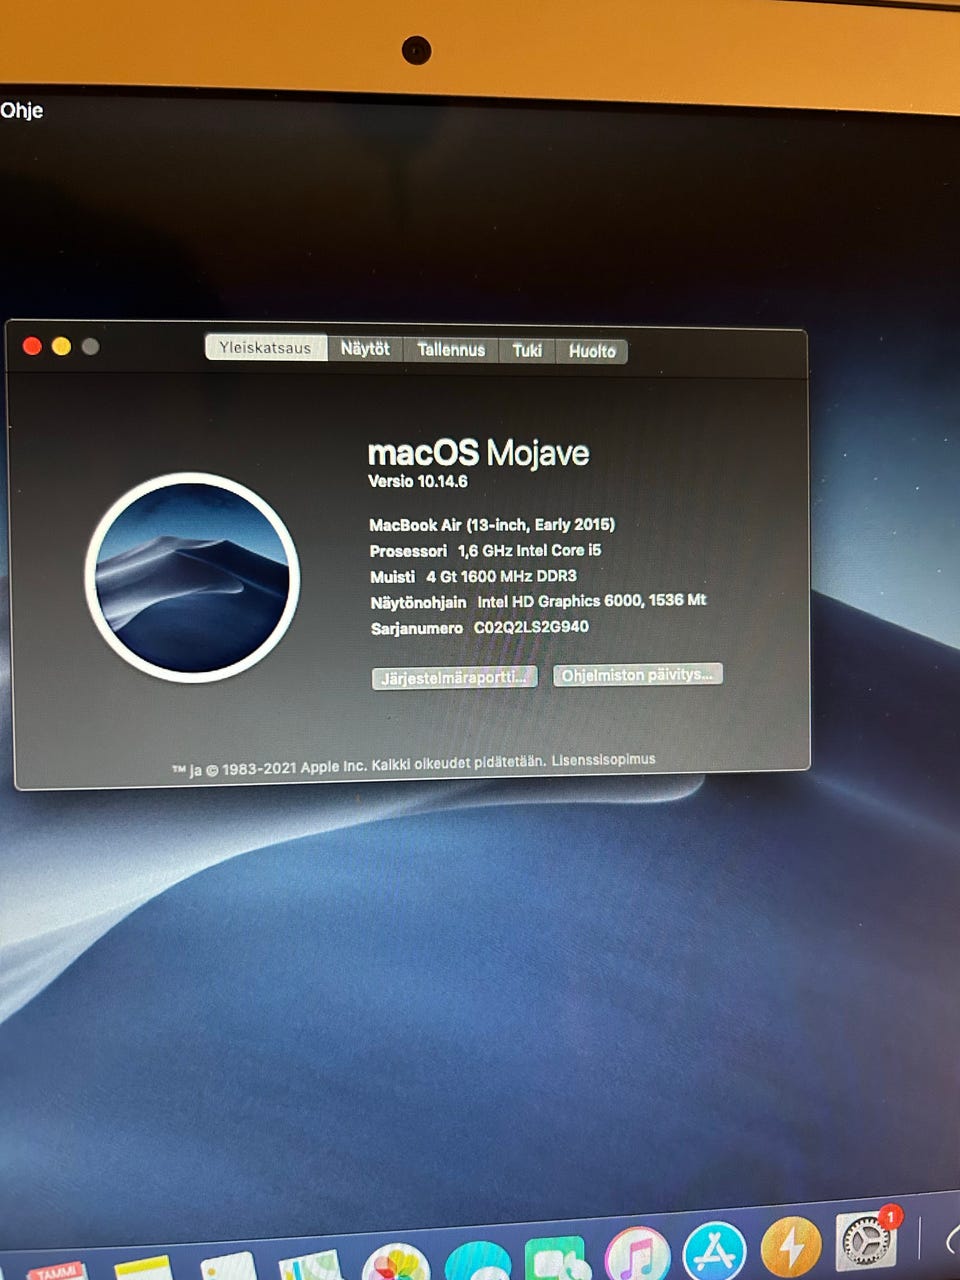Click MacBook Air (13-inch, Early 2015) text
Screen dimensions: 960x1280
492,525
